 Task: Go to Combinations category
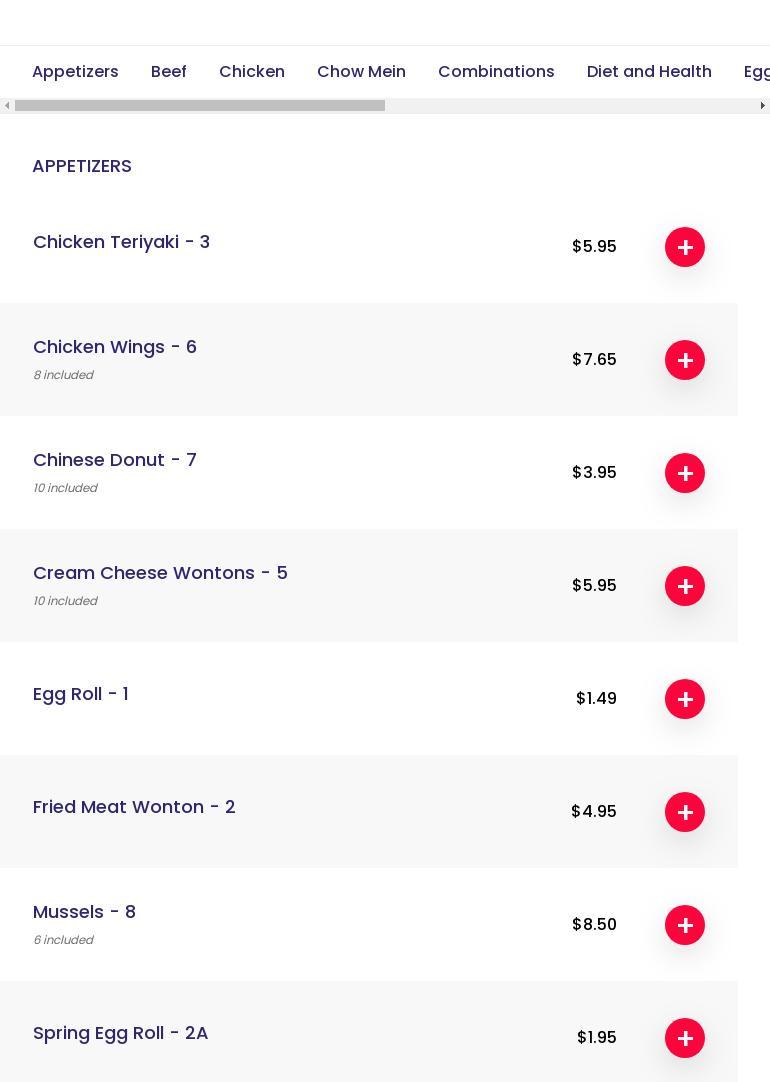[x=496, y=72]
